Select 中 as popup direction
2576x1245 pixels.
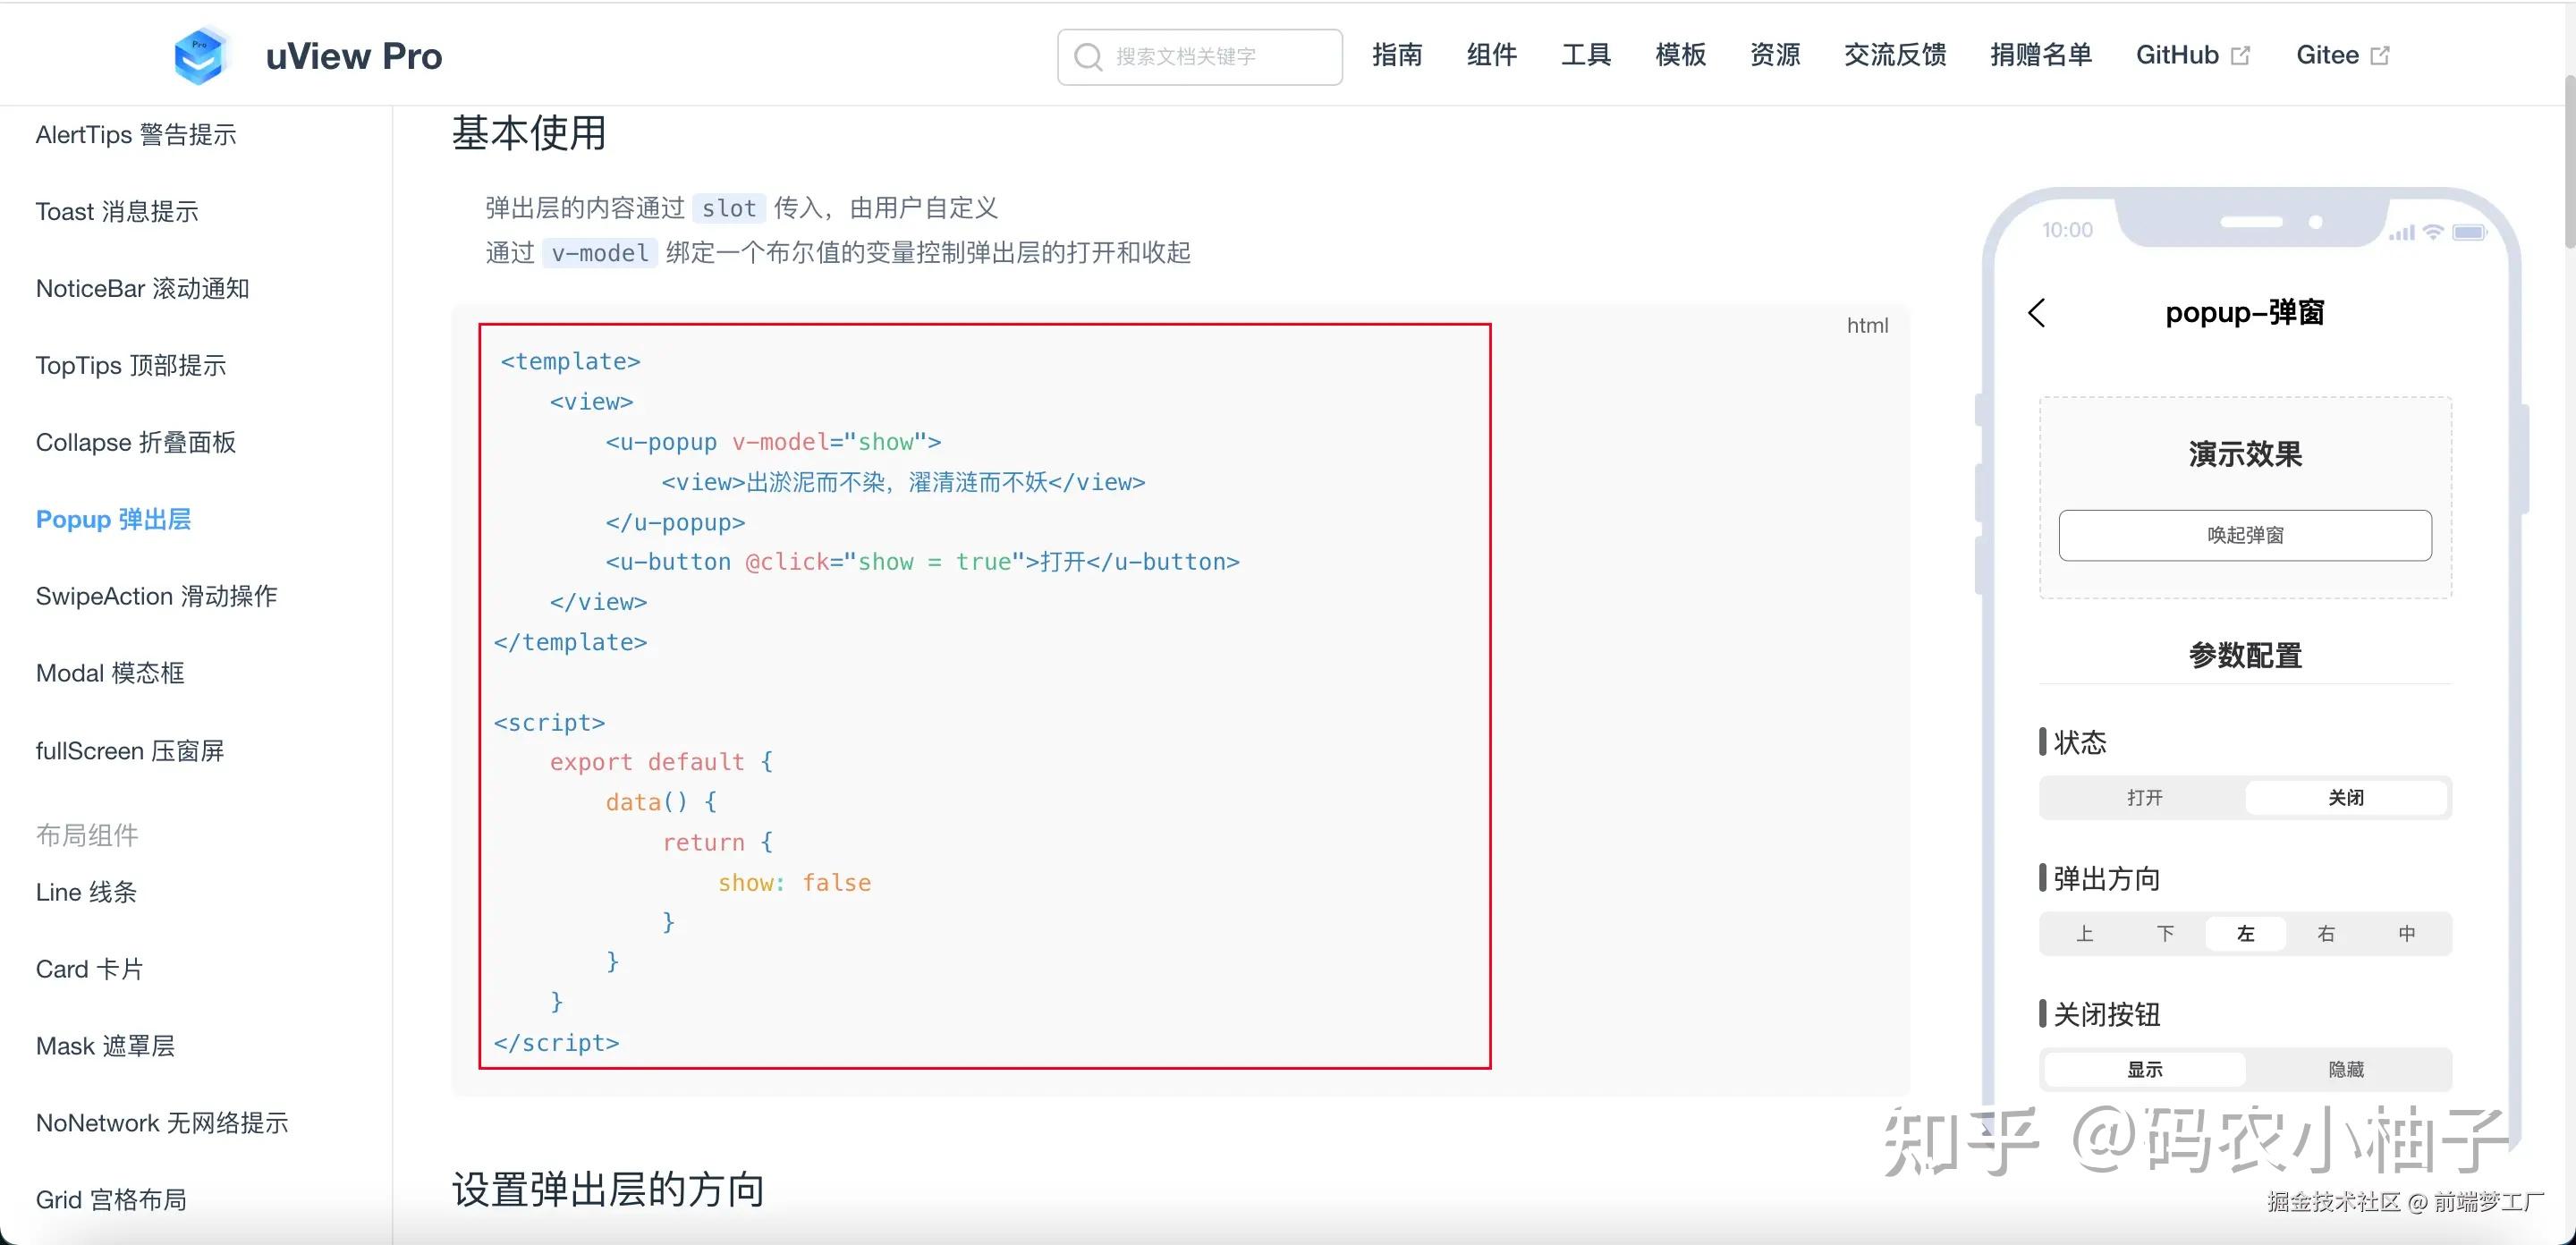coord(2406,933)
